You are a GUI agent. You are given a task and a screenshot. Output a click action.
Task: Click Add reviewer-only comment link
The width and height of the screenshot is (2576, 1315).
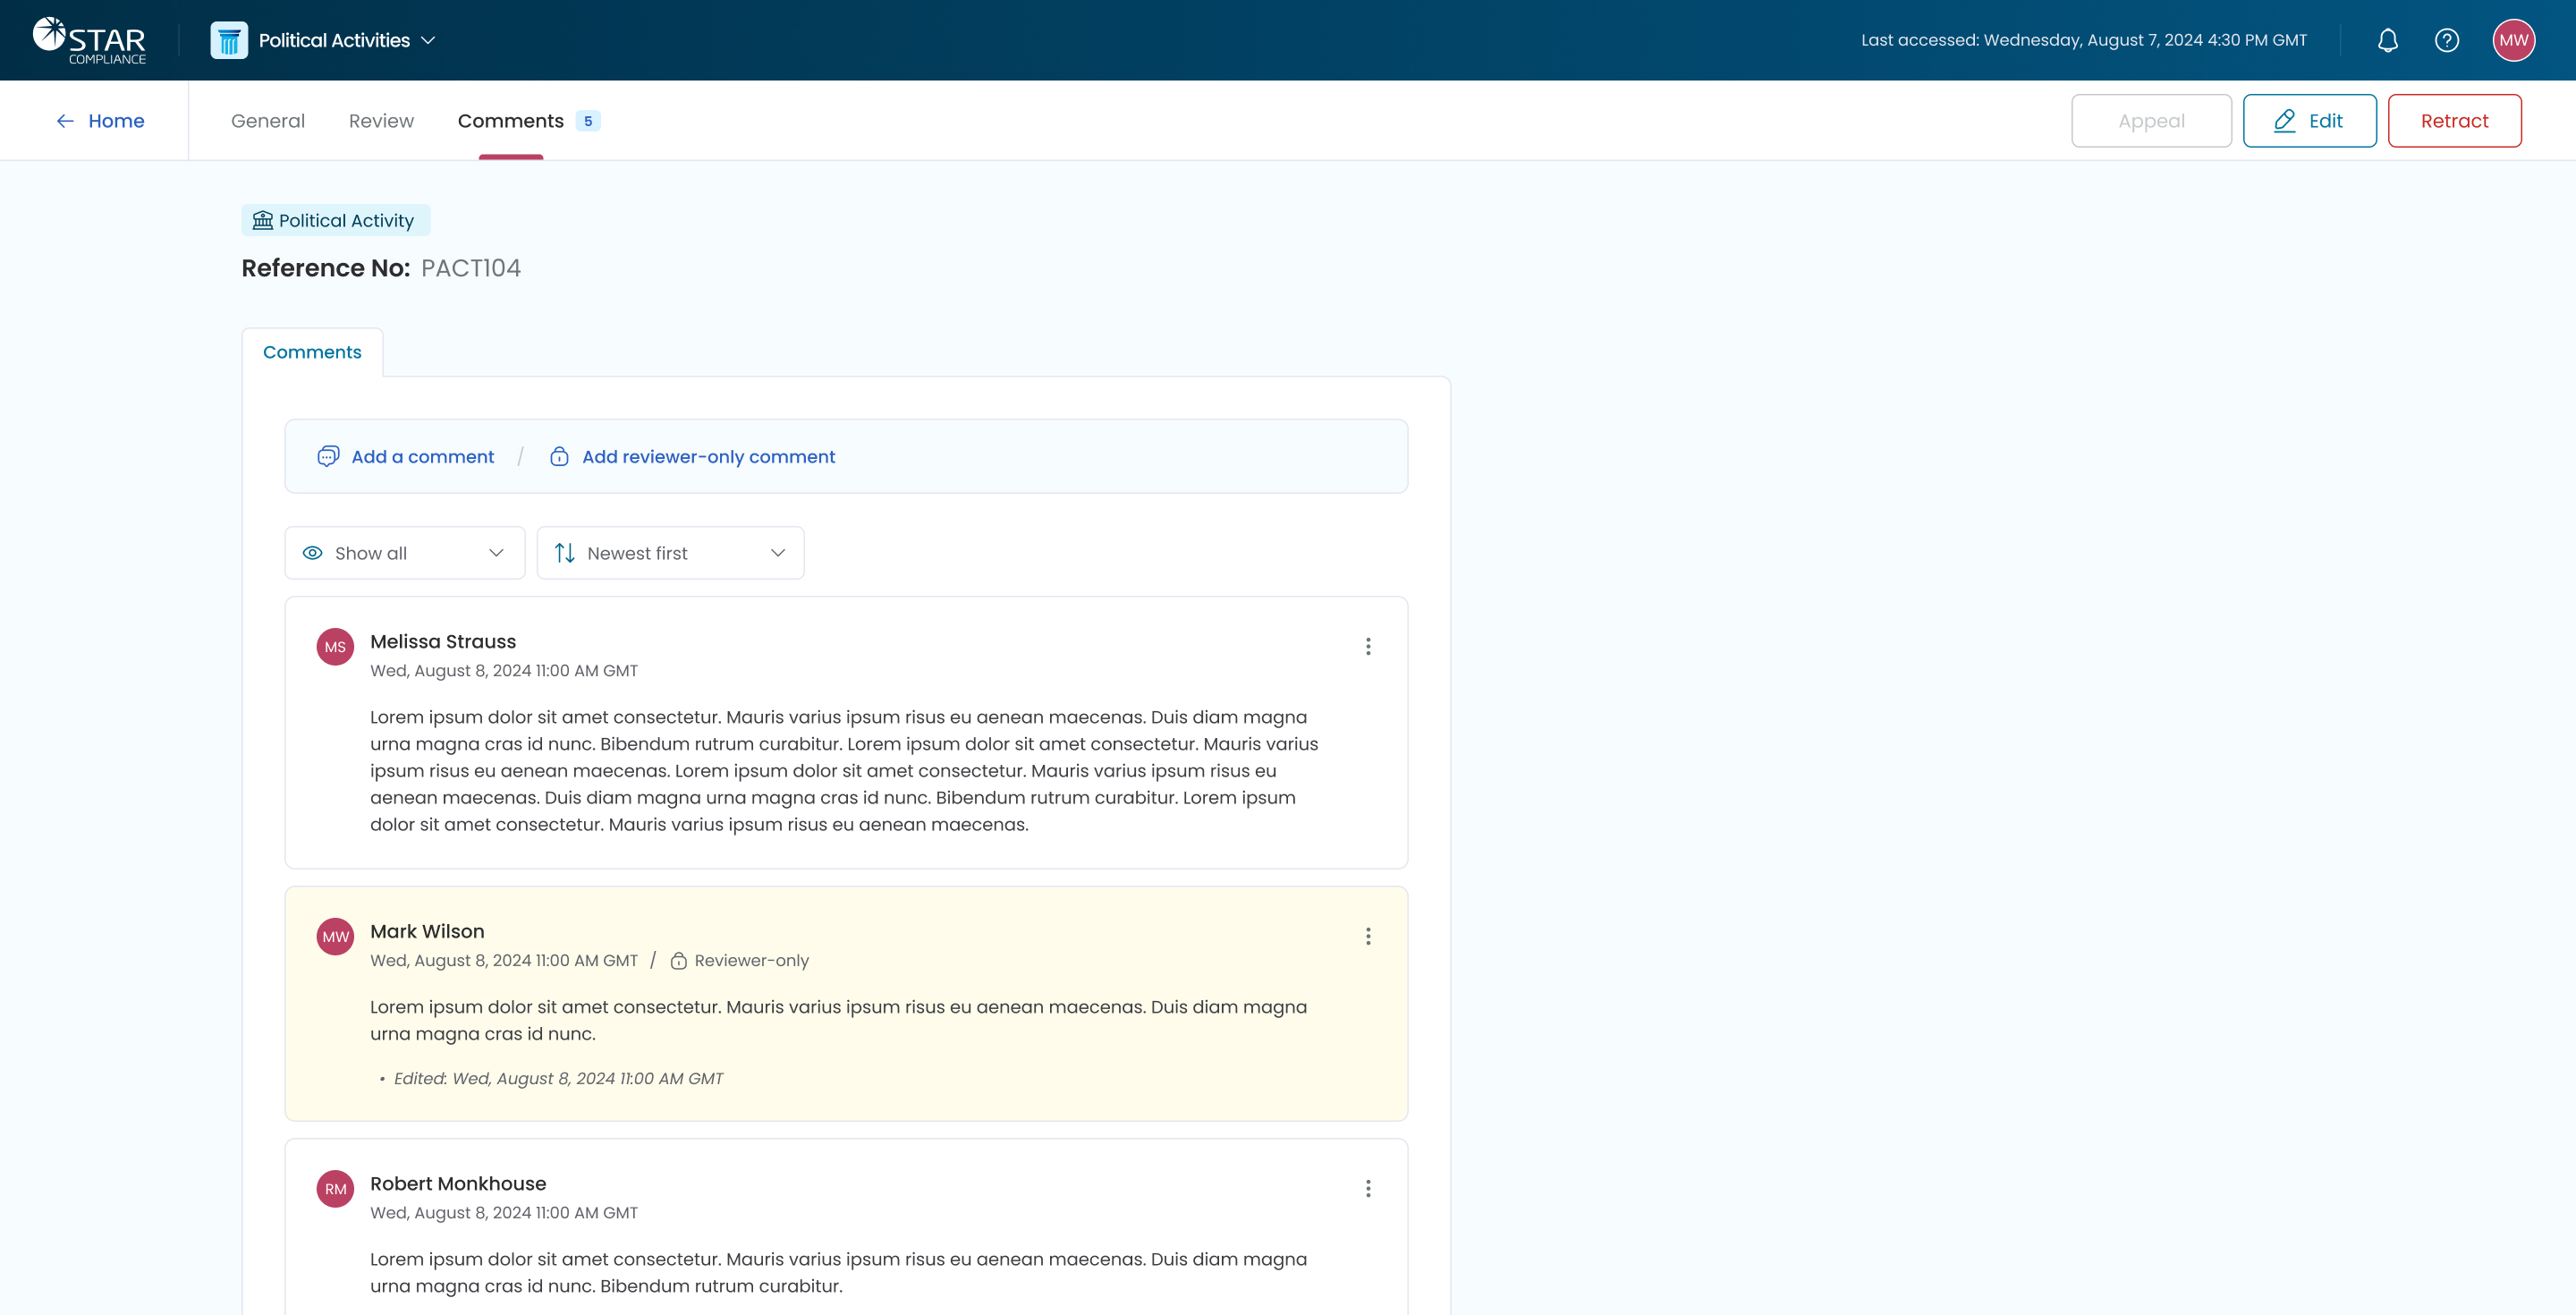tap(708, 457)
